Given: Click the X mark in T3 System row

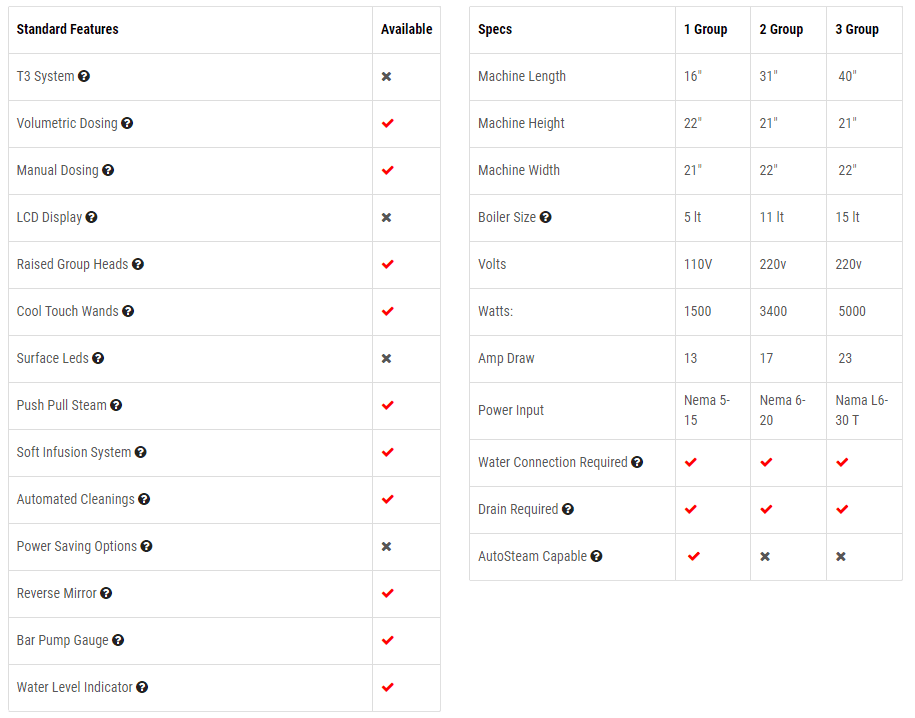Looking at the screenshot, I should tap(386, 76).
